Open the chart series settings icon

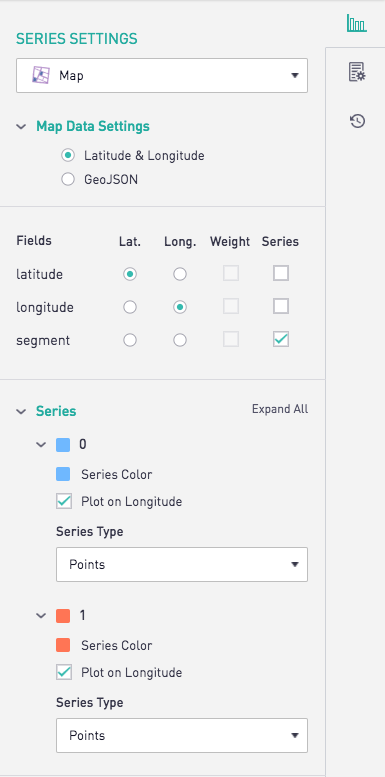pyautogui.click(x=357, y=23)
